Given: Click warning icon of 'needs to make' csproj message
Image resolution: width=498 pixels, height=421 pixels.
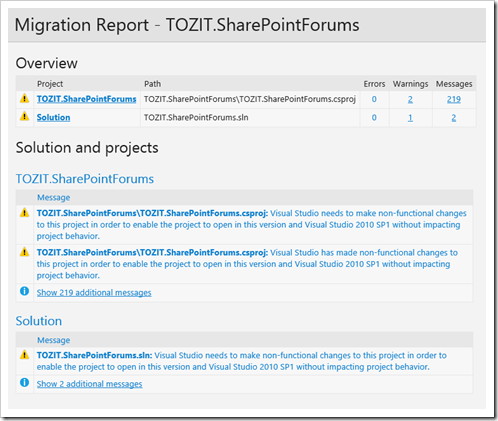Looking at the screenshot, I should (x=24, y=213).
